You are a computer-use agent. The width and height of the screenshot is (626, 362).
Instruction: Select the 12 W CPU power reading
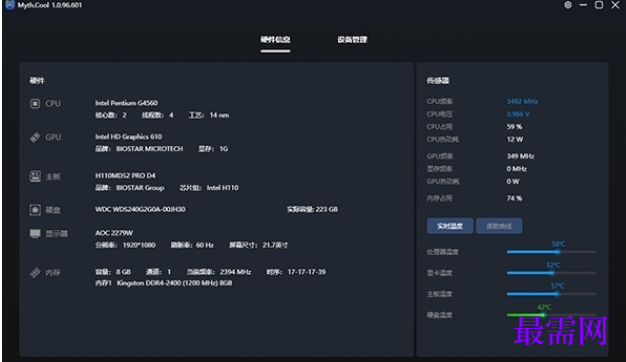tap(515, 139)
